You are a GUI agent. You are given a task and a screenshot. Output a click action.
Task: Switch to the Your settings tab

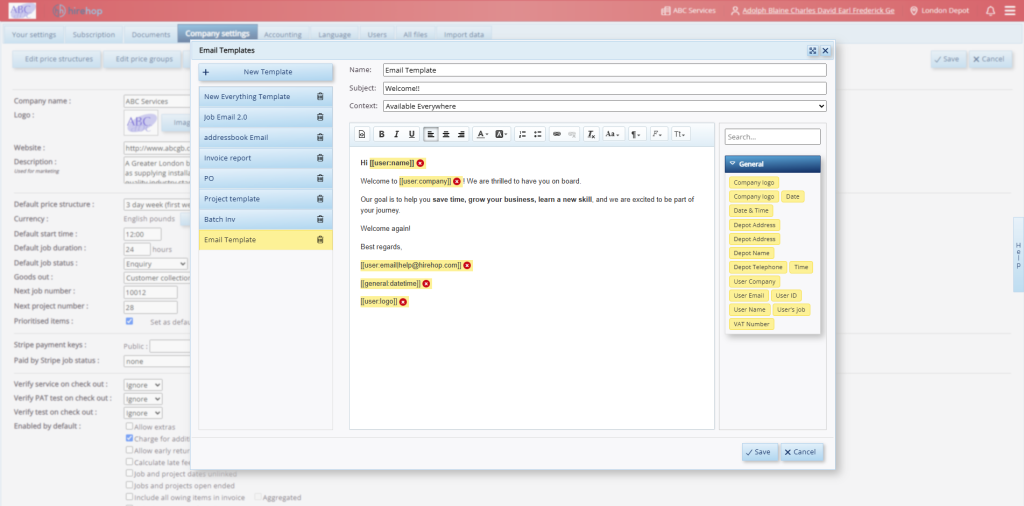tap(34, 35)
